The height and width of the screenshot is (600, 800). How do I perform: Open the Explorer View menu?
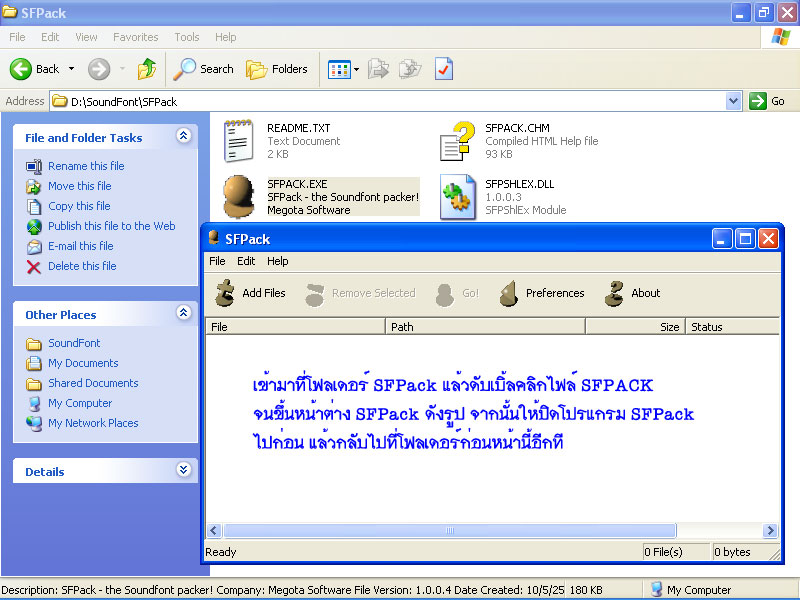tap(86, 37)
